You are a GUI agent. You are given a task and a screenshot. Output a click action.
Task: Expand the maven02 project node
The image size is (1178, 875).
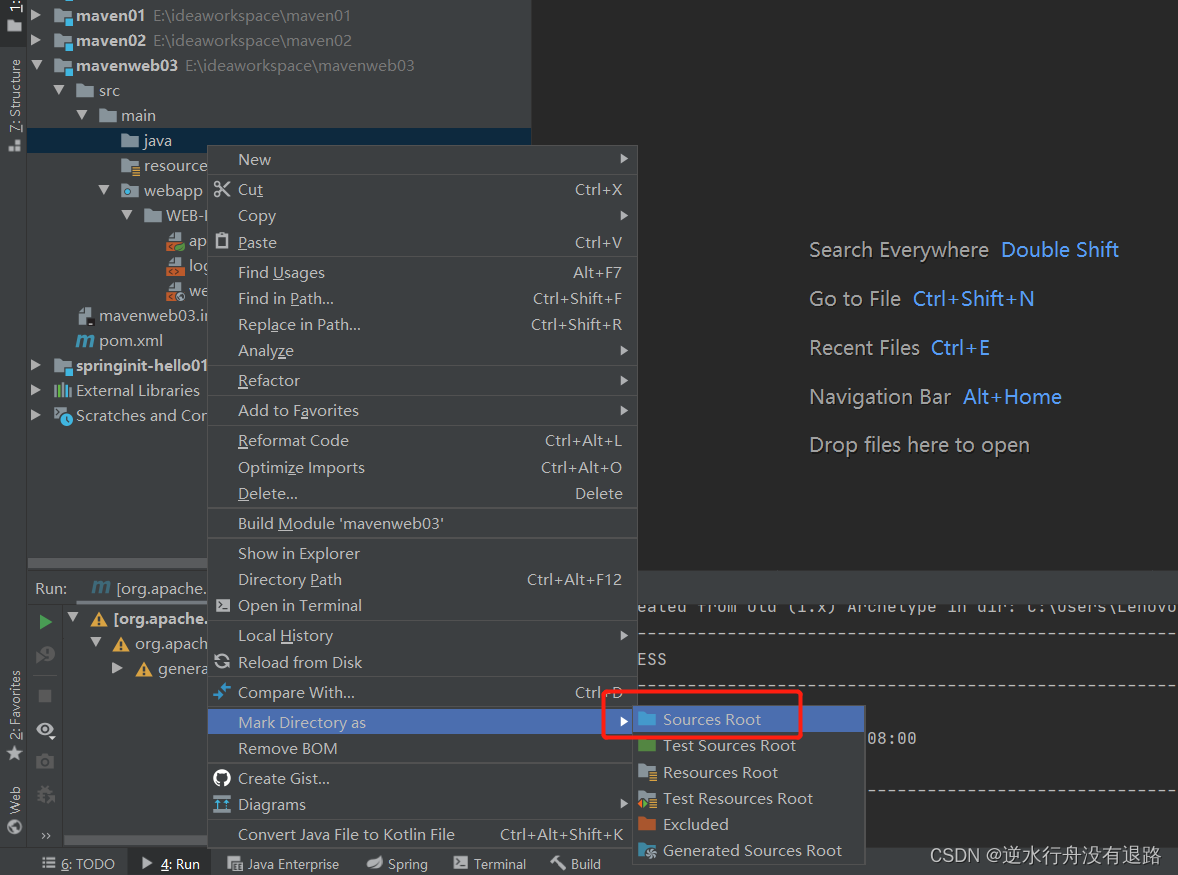(35, 39)
